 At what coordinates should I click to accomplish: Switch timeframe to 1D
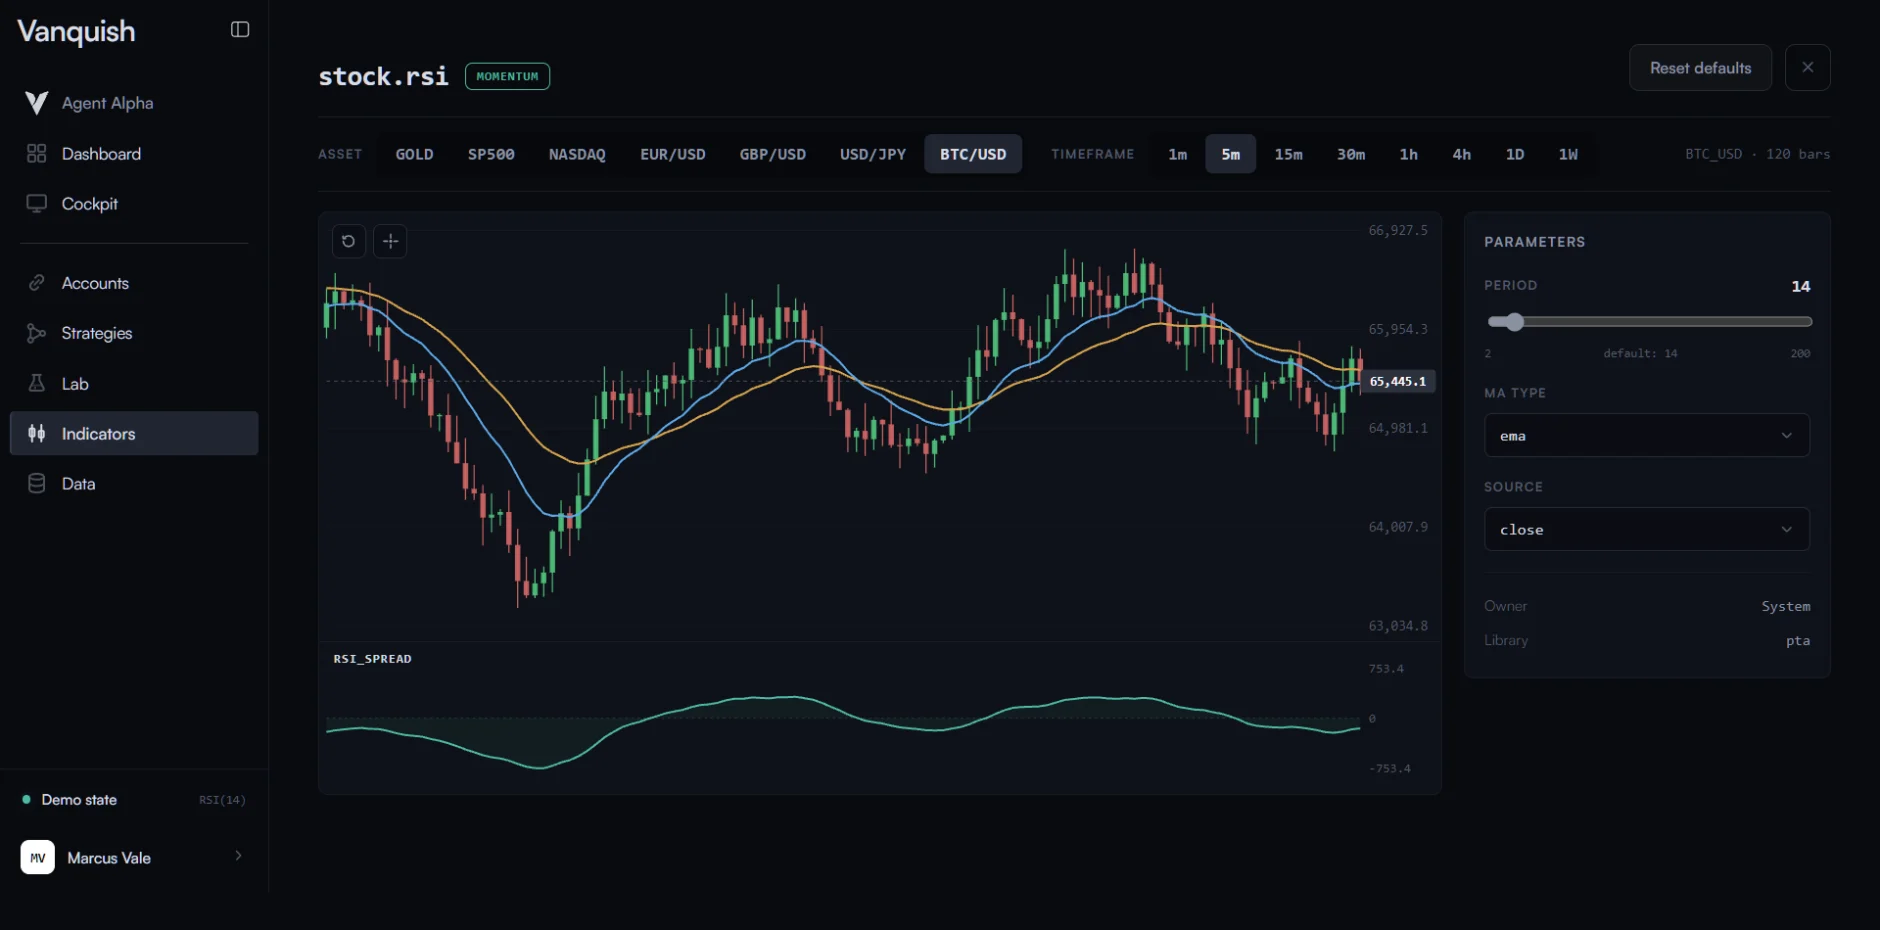pos(1515,154)
